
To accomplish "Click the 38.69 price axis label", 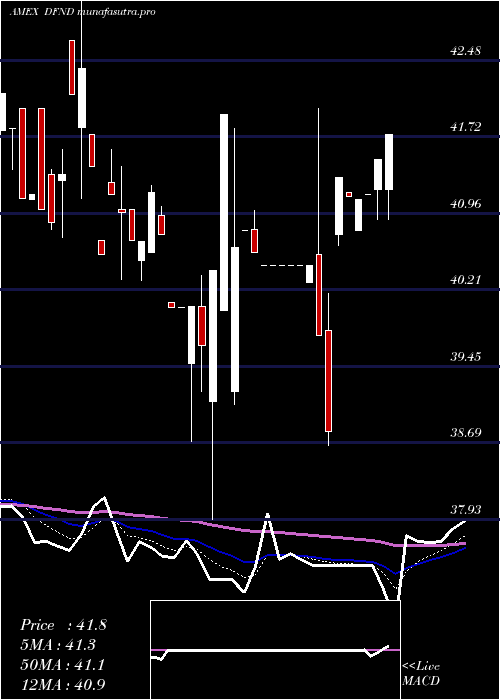I will [x=466, y=433].
